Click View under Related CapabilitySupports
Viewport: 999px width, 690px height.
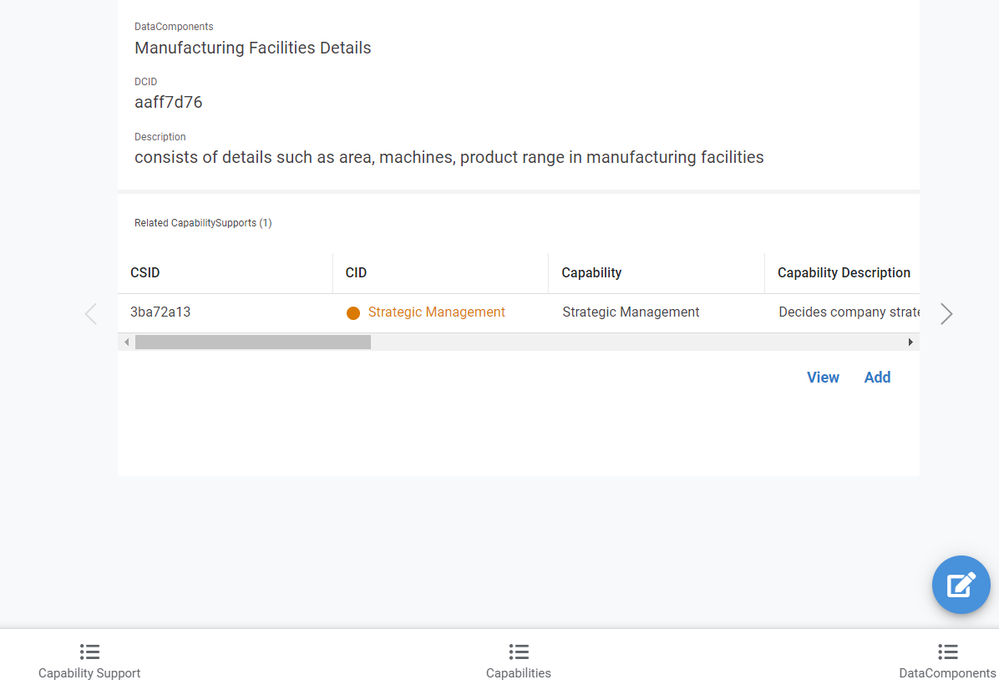click(823, 377)
